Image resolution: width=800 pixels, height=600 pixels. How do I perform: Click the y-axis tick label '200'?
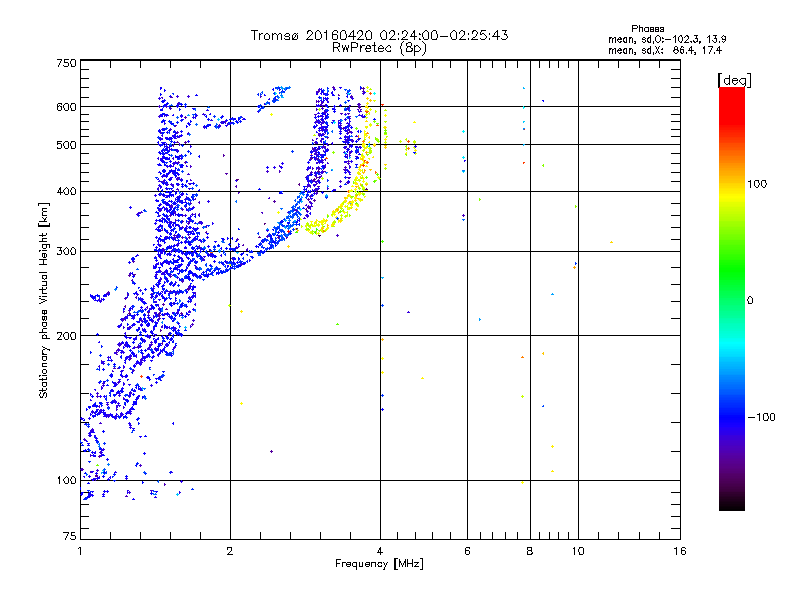pos(66,336)
